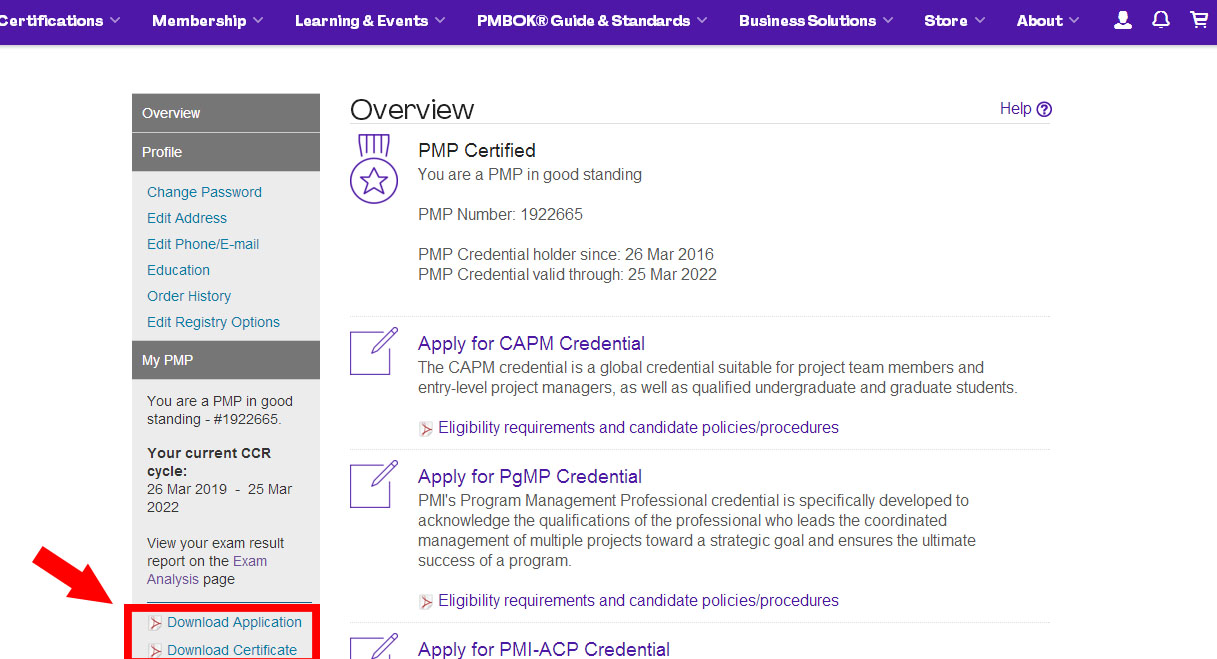This screenshot has width=1217, height=659.
Task: Click the notifications bell icon
Action: (x=1161, y=20)
